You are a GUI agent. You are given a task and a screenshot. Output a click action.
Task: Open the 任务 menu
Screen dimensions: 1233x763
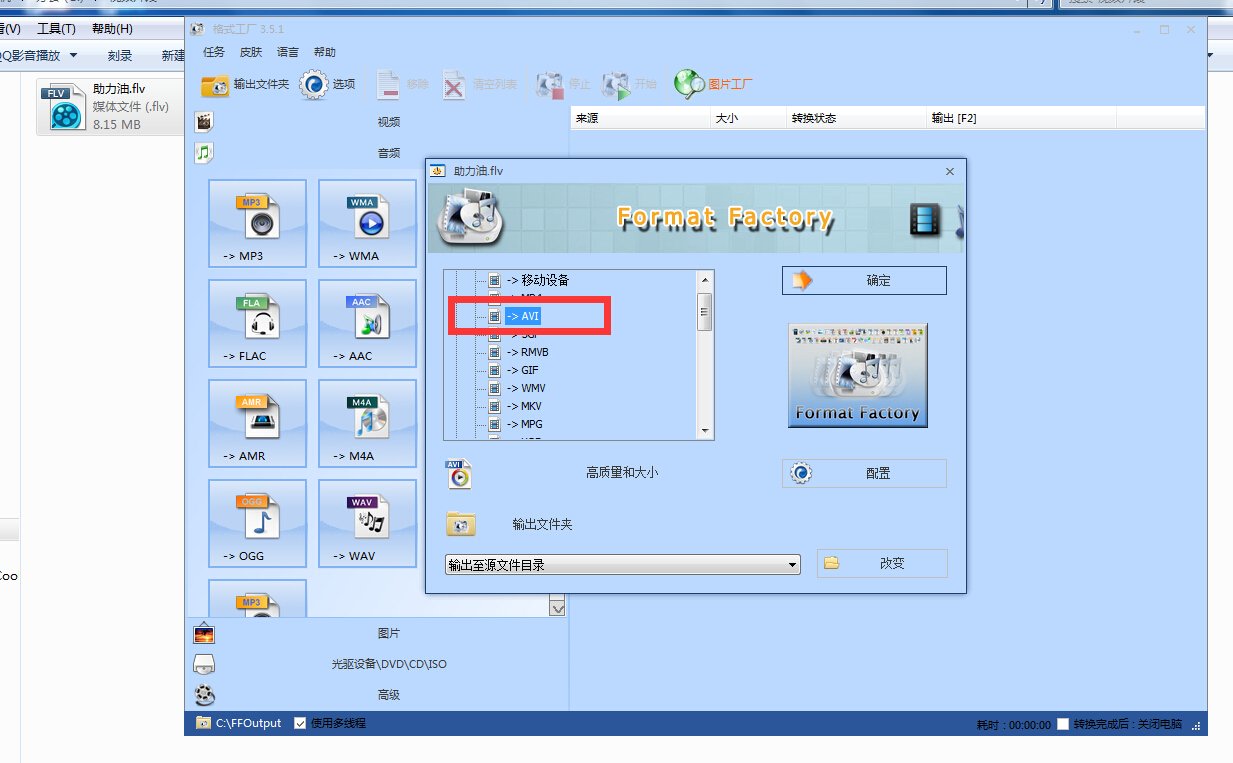tap(214, 52)
